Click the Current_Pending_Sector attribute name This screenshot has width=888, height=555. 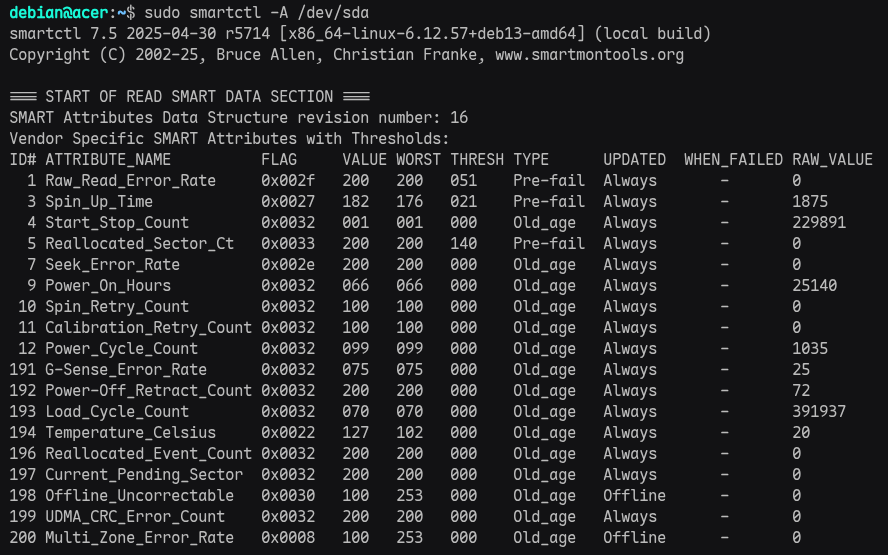(x=144, y=475)
